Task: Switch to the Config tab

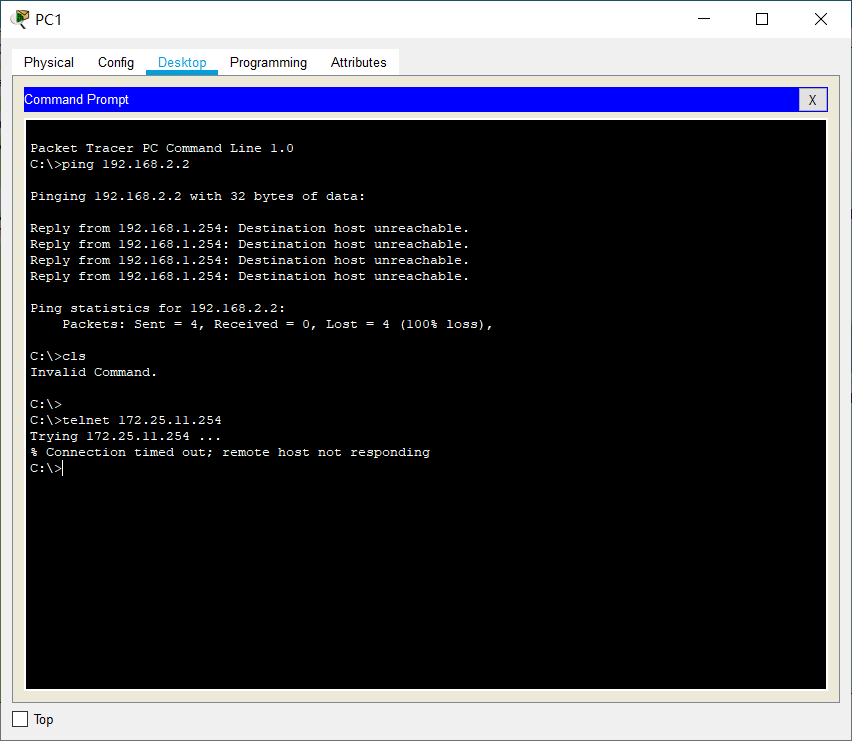Action: pyautogui.click(x=116, y=62)
